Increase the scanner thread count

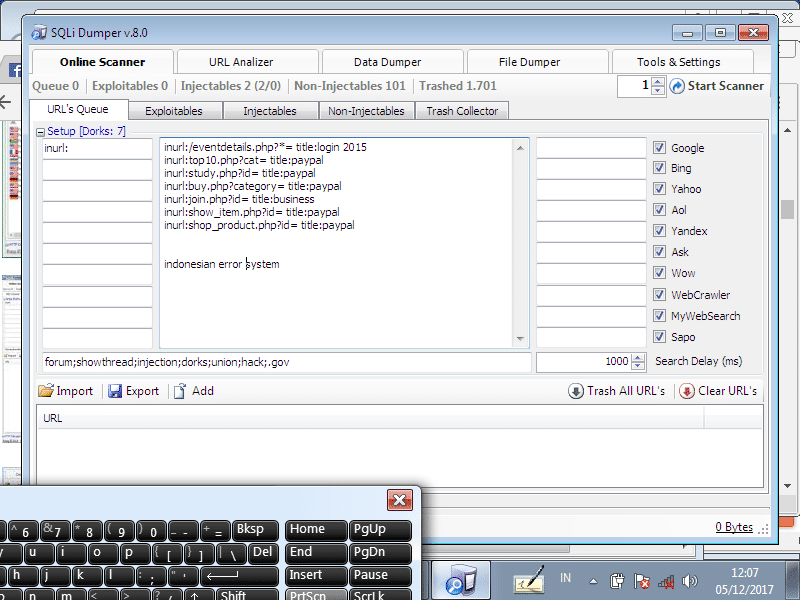click(x=658, y=82)
